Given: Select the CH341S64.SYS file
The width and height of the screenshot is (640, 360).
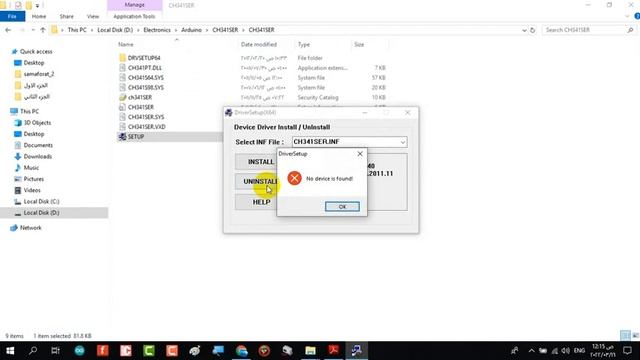Looking at the screenshot, I should (145, 78).
